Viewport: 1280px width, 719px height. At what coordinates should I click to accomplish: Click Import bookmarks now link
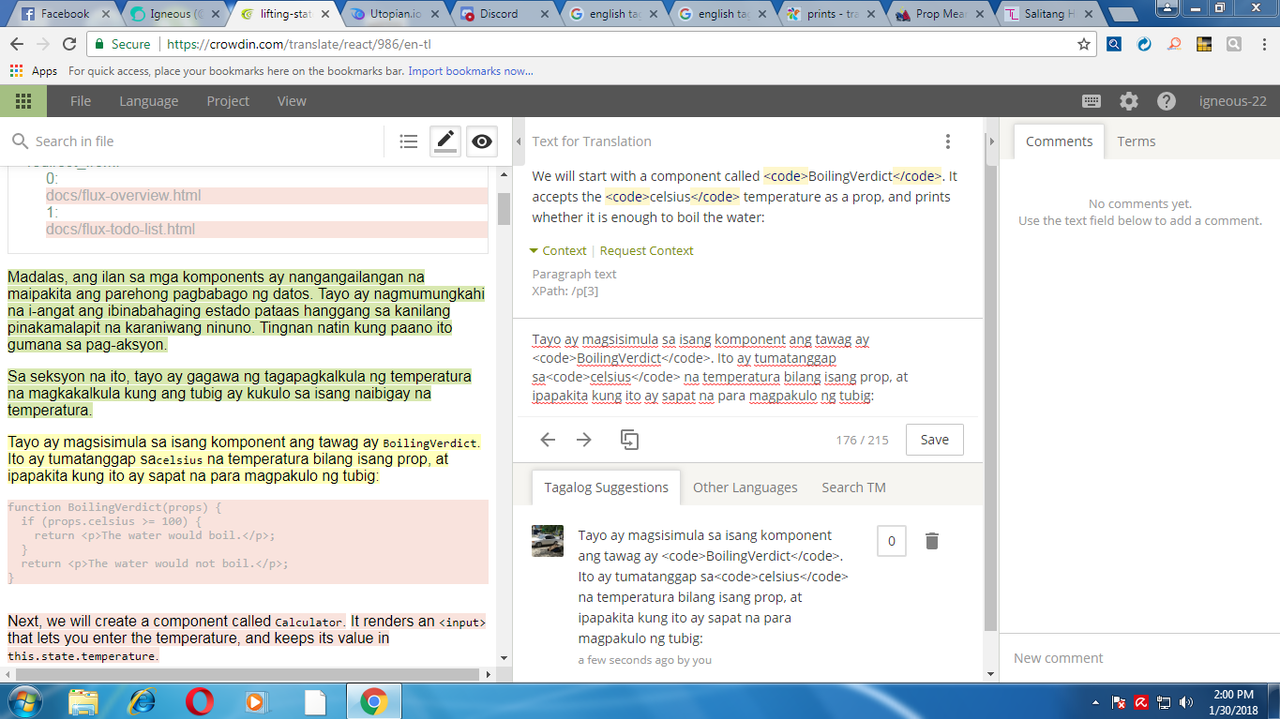(x=470, y=71)
